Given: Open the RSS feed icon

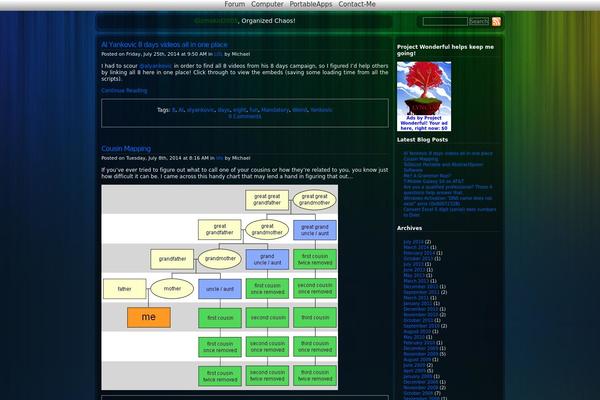Looking at the screenshot, I should coord(496,21).
